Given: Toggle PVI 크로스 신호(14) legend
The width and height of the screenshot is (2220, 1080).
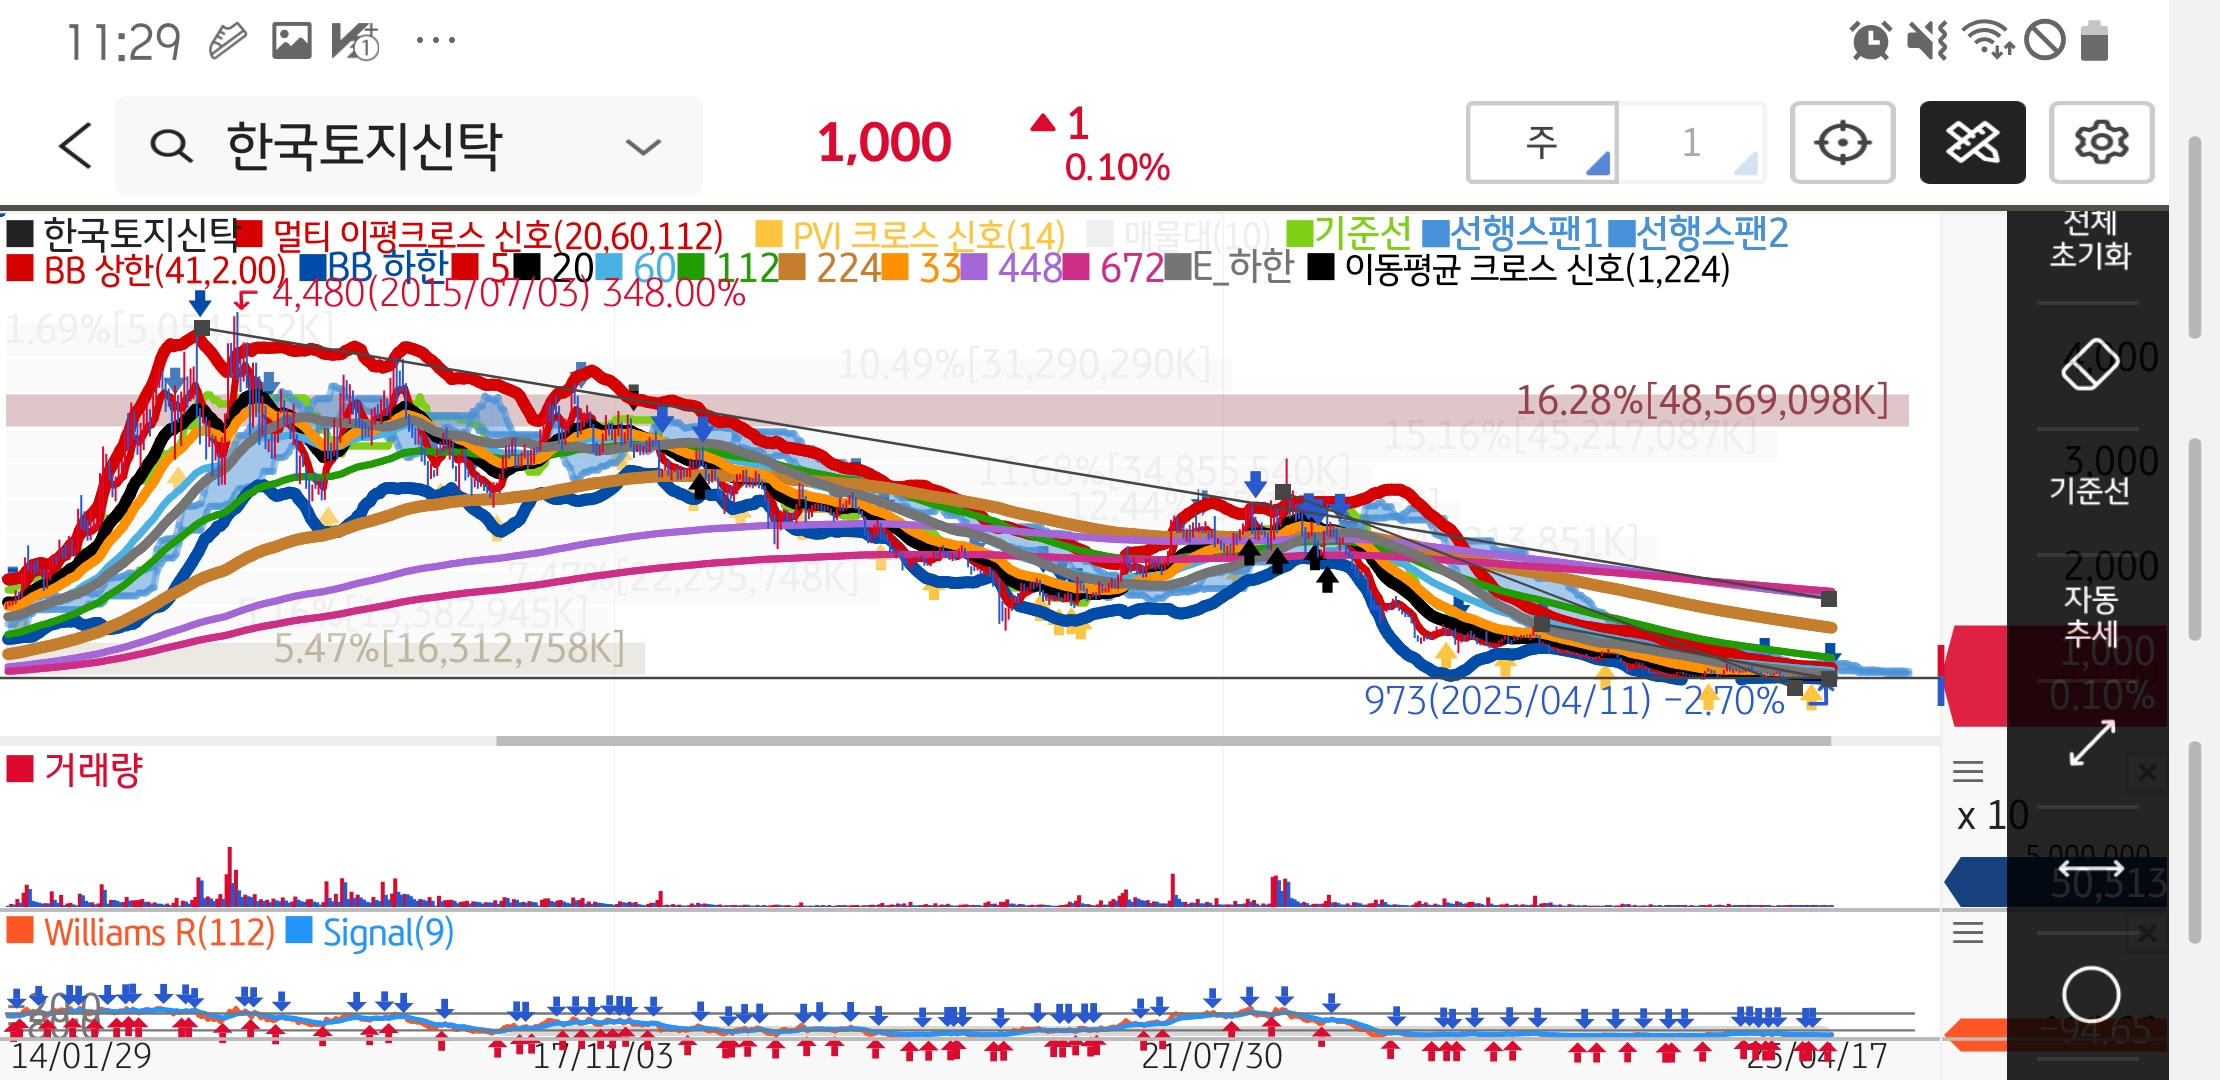Looking at the screenshot, I should (910, 236).
